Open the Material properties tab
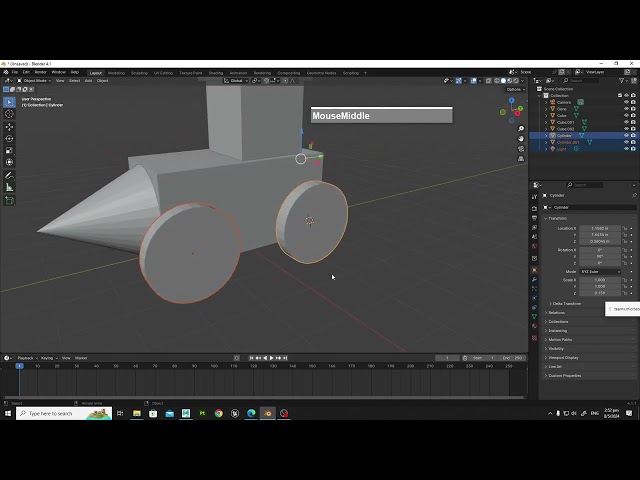The height and width of the screenshot is (480, 640). 534,326
